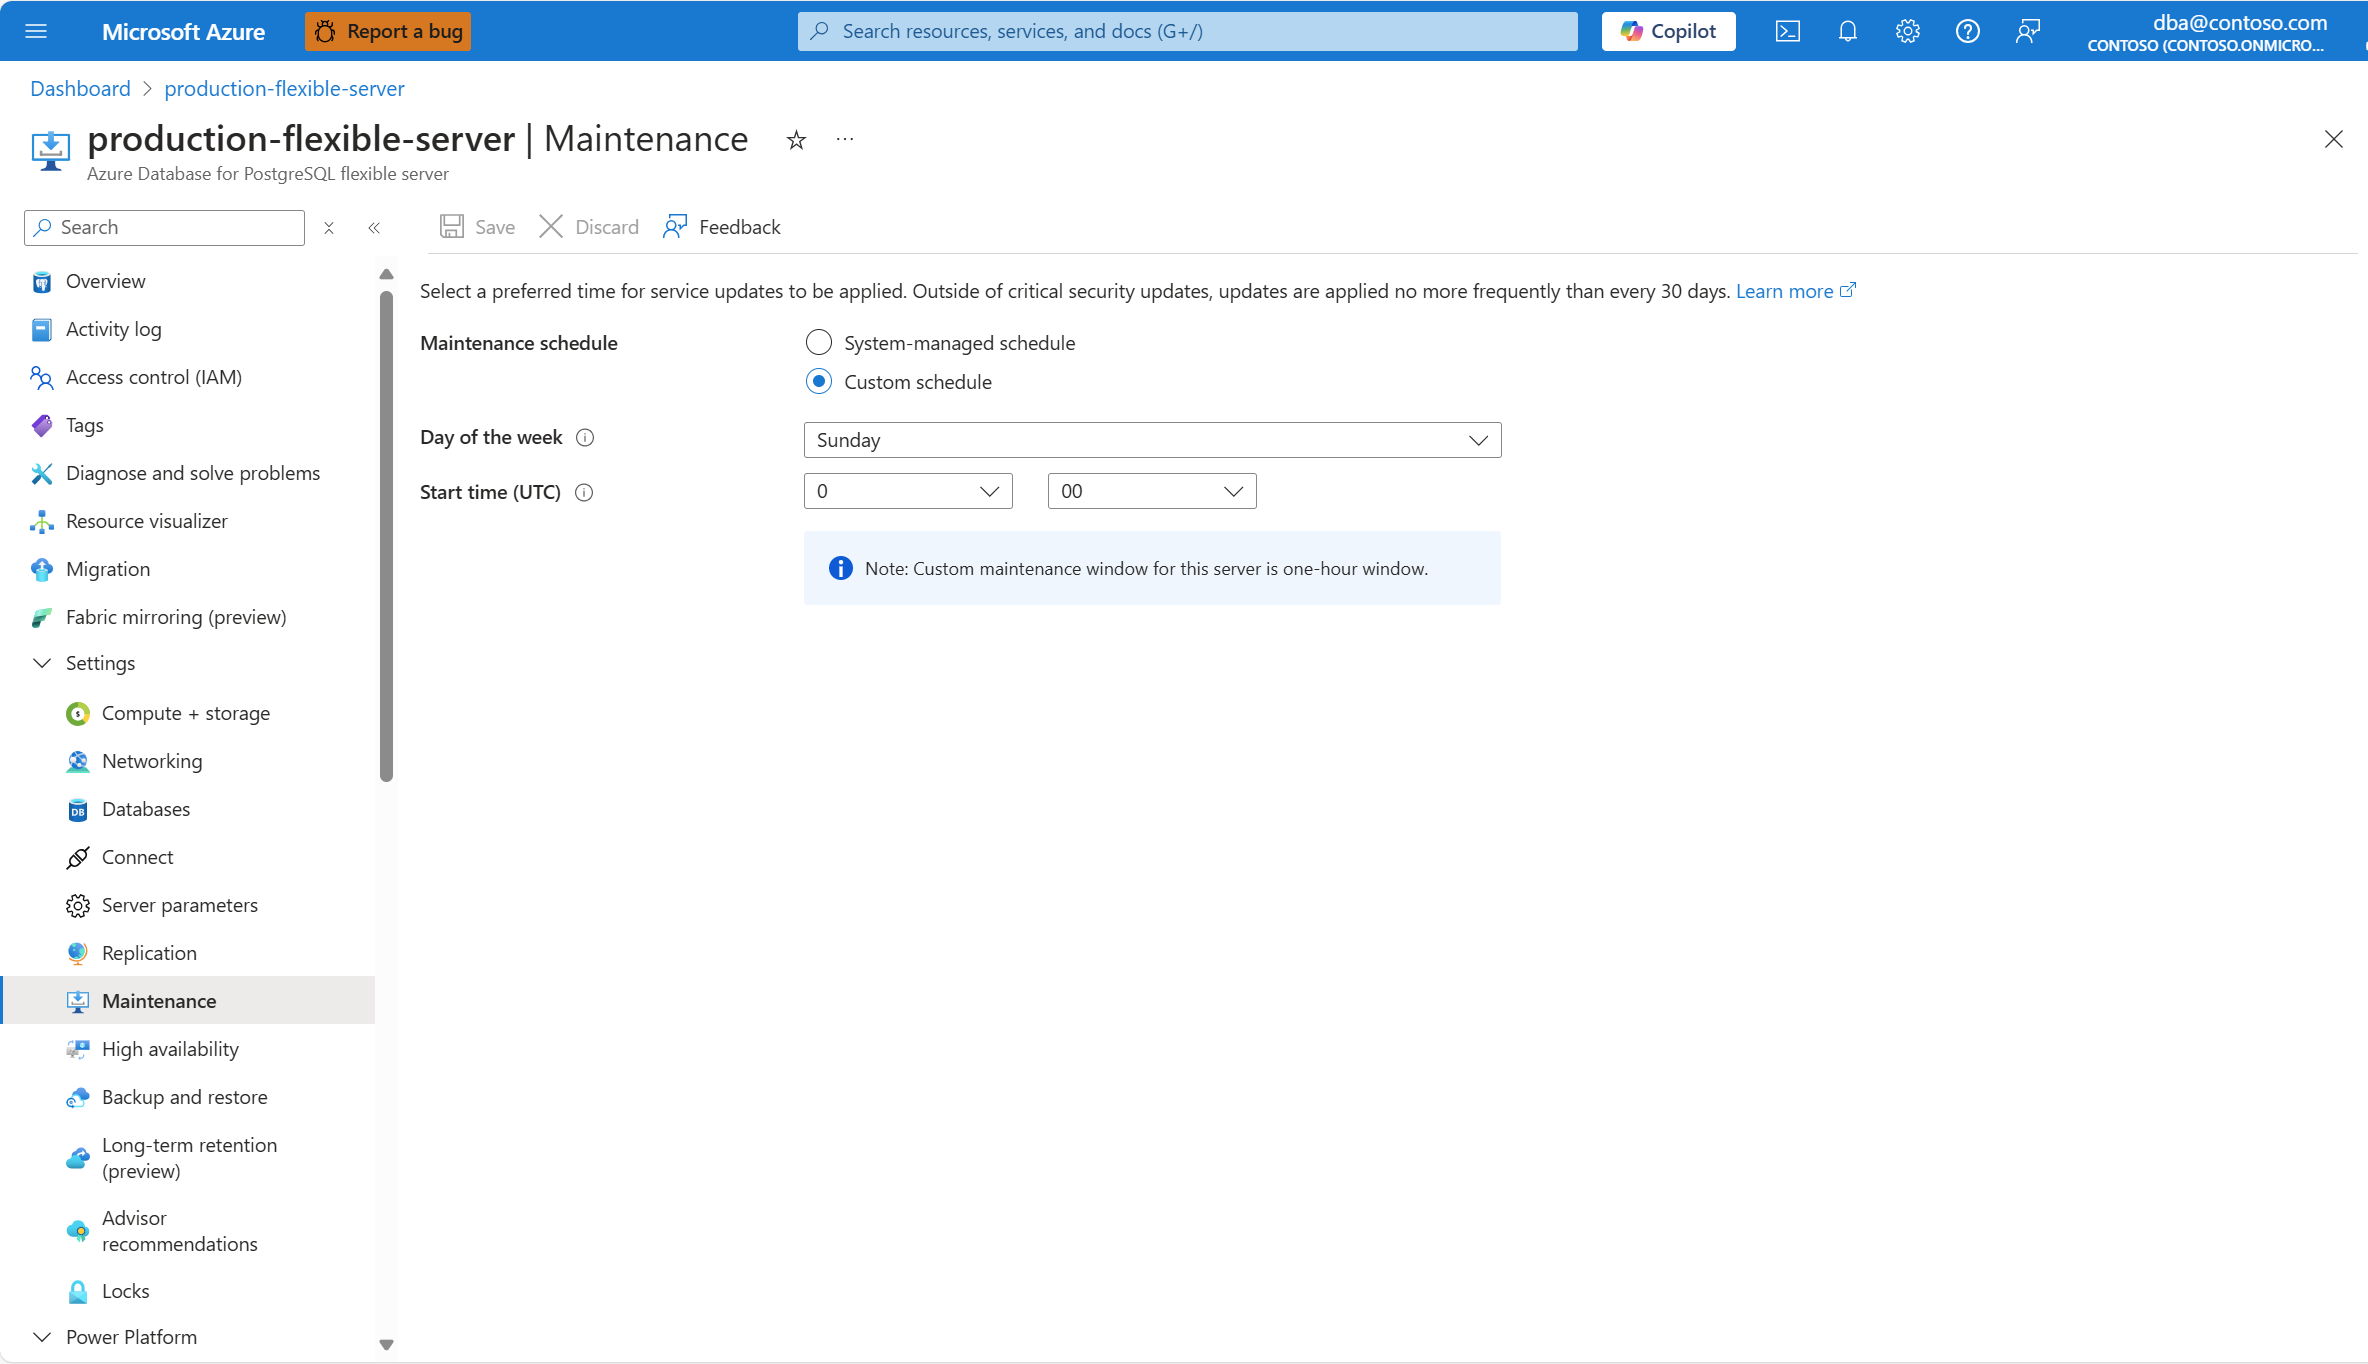Favorite this page with star icon
Viewport: 2368px width, 1364px height.
(x=796, y=140)
